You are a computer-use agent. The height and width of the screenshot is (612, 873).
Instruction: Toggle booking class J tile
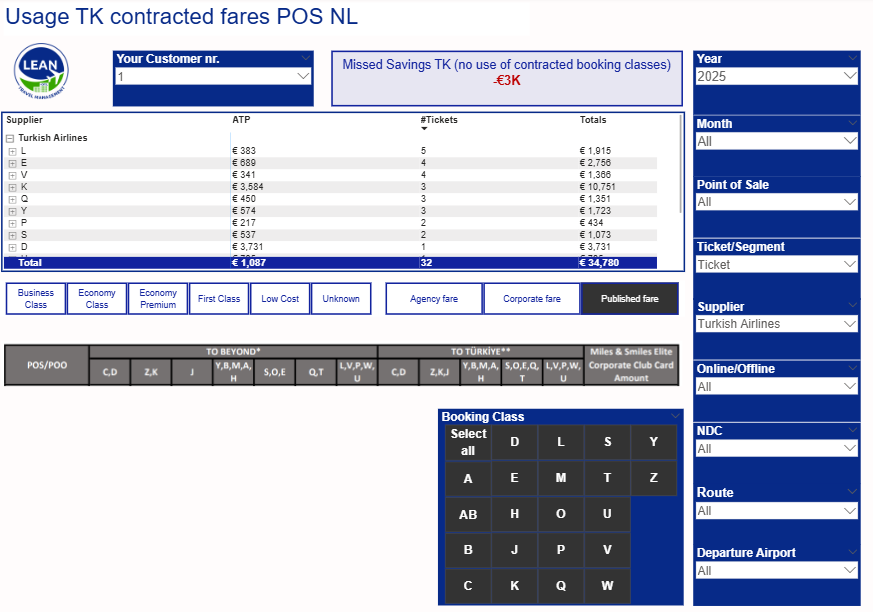(x=514, y=550)
